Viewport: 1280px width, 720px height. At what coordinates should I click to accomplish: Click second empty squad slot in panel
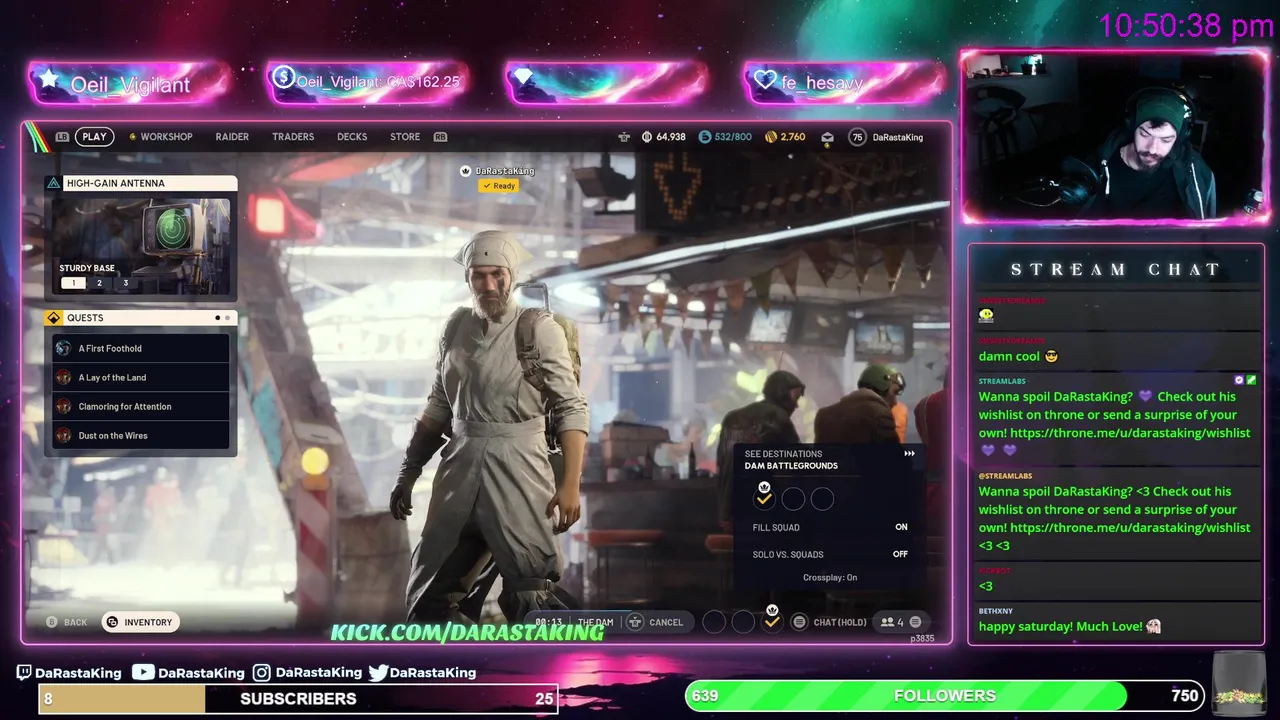click(x=793, y=498)
